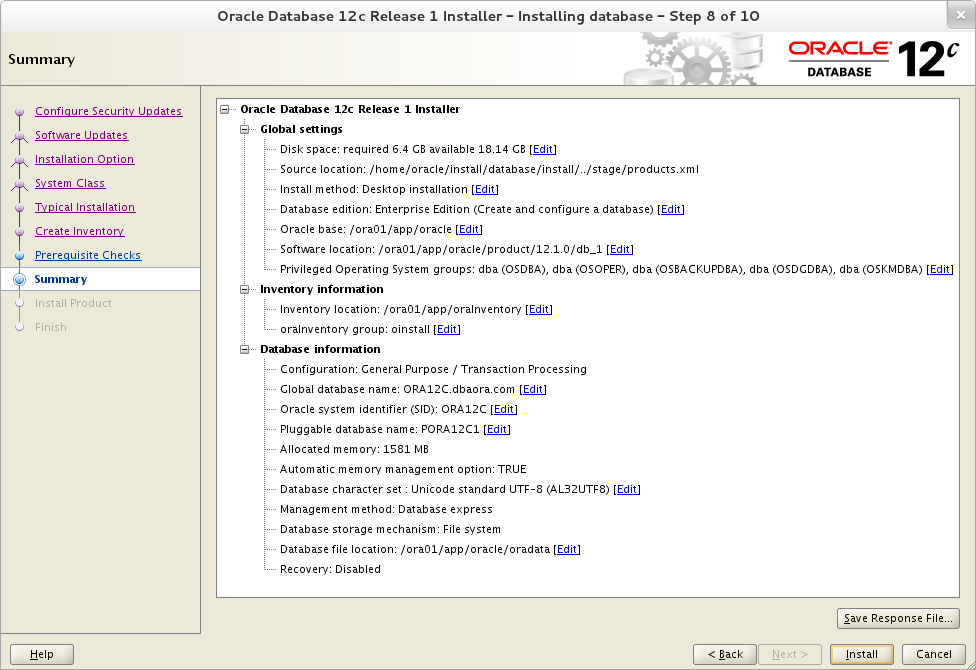
Task: Click the Configure Security Updates step bullet
Action: (x=19, y=111)
